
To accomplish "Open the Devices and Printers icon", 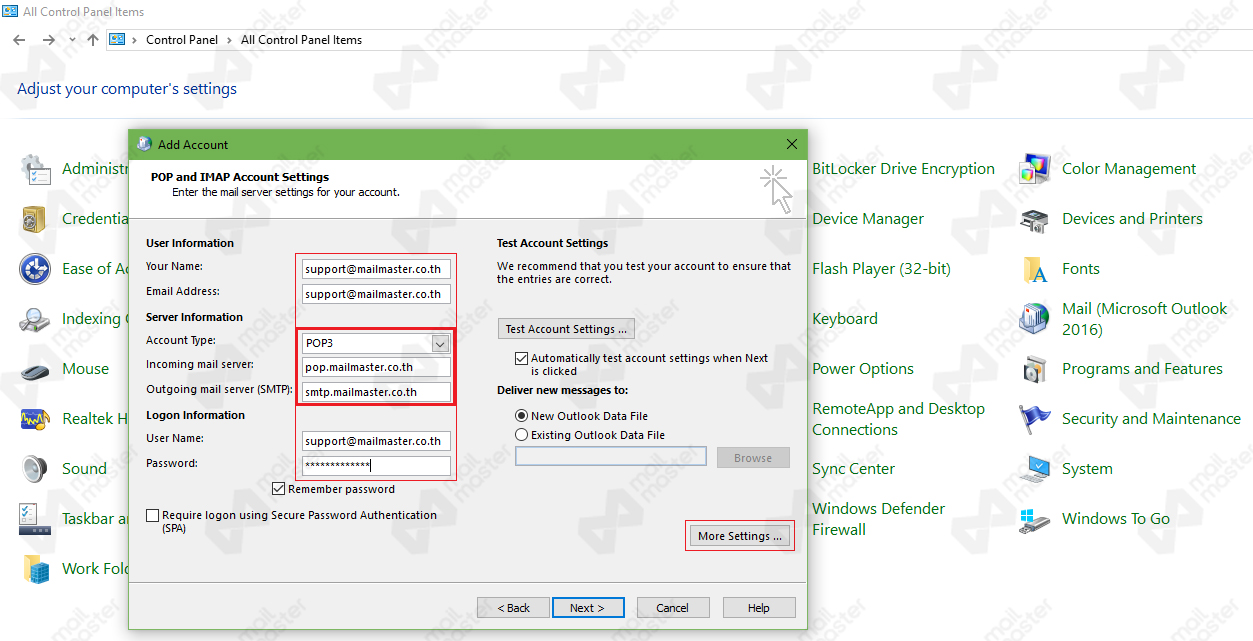I will pos(1034,219).
